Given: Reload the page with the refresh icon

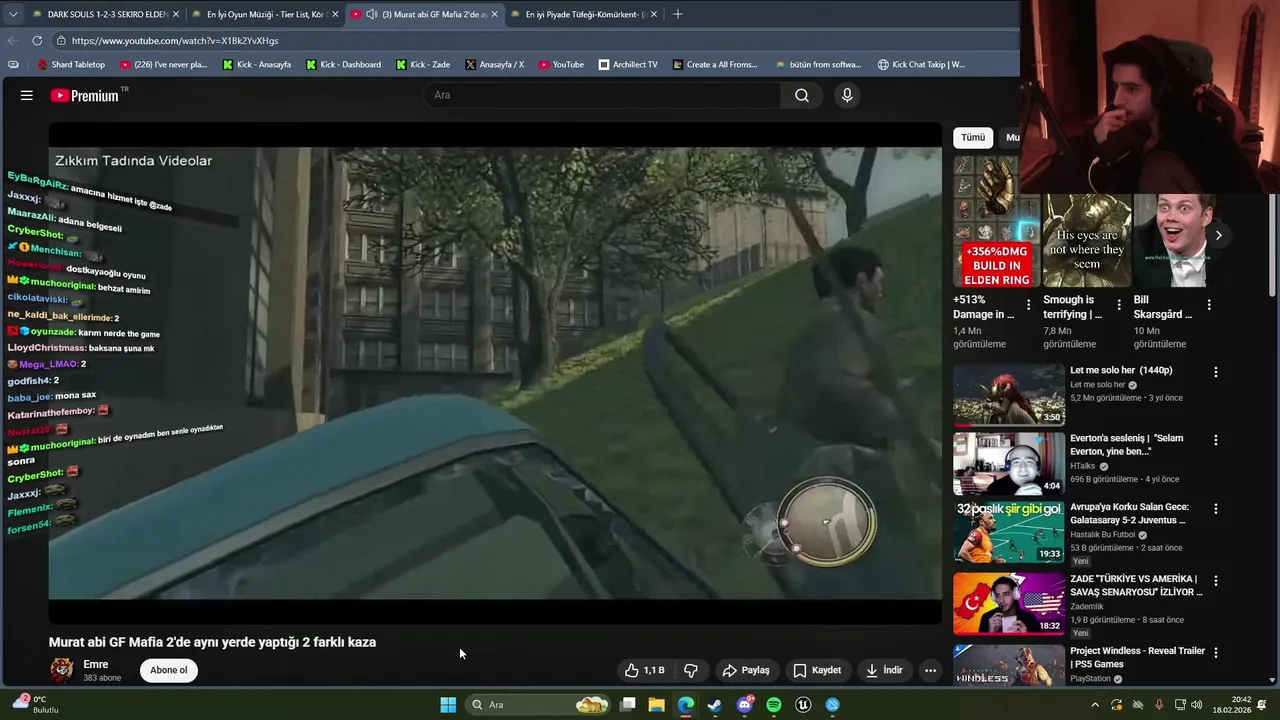Looking at the screenshot, I should click(37, 40).
